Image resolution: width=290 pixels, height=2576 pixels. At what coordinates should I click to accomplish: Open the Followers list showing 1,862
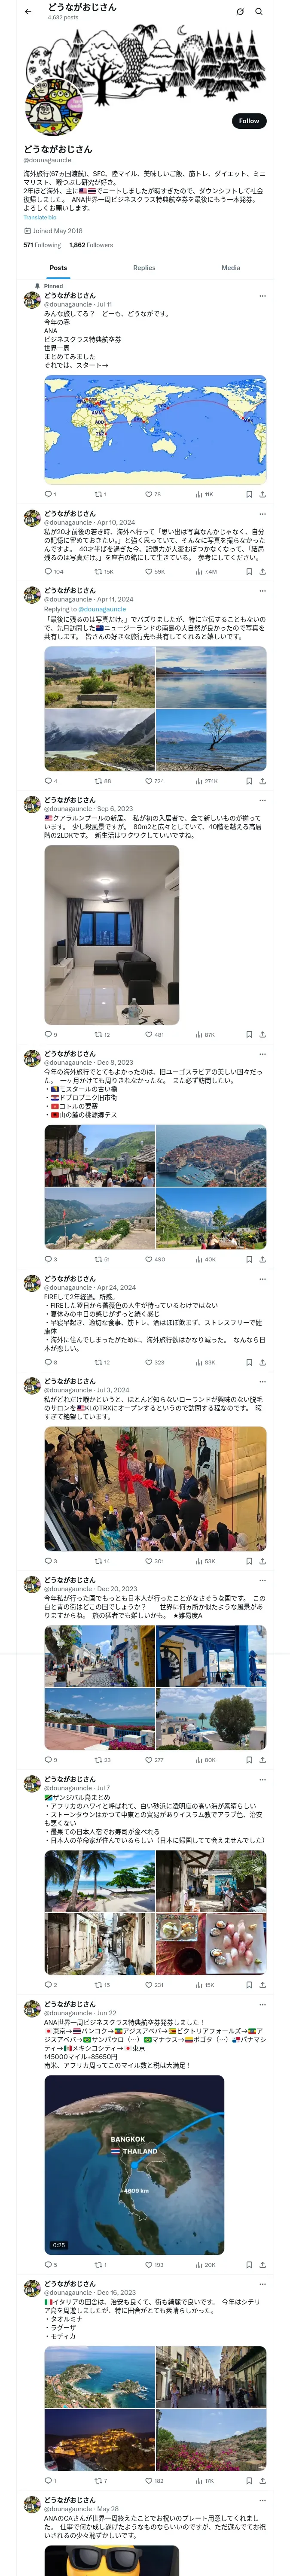point(91,245)
